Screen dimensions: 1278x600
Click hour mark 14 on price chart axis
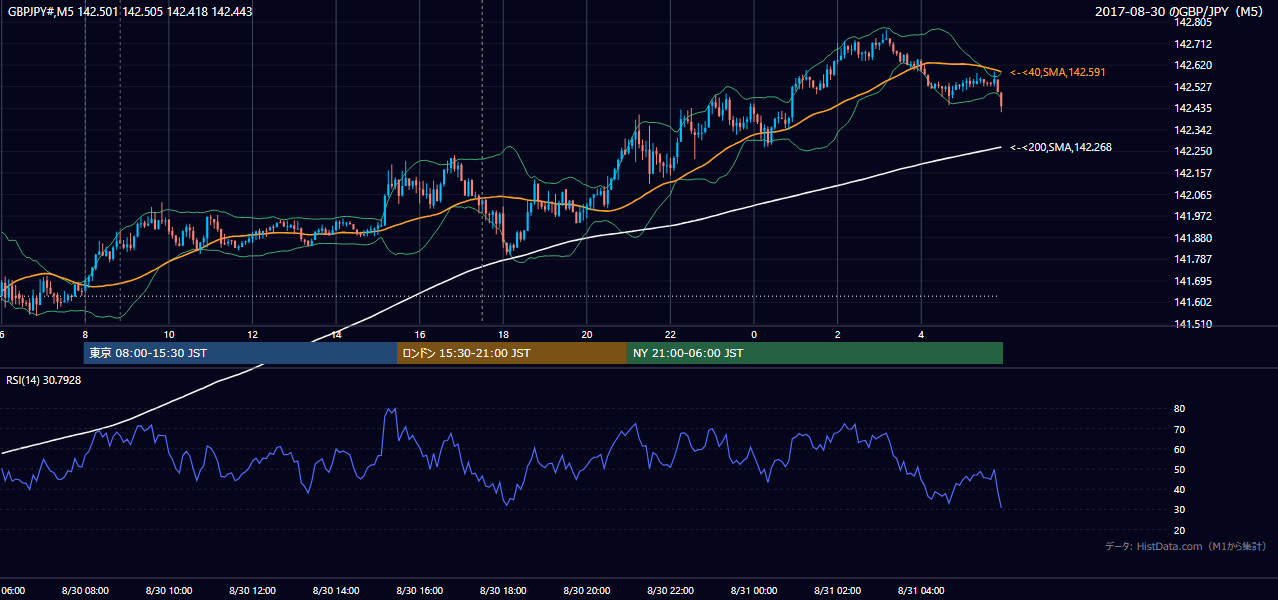pyautogui.click(x=337, y=335)
